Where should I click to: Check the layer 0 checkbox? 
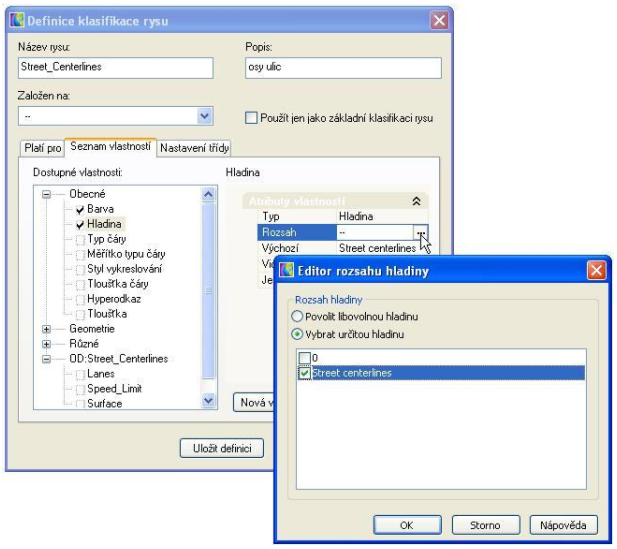[x=305, y=358]
